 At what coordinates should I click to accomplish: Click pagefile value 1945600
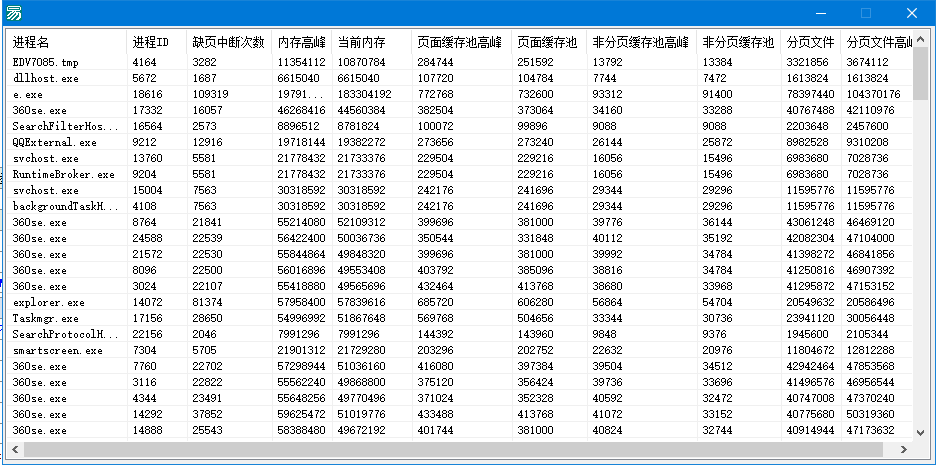(x=808, y=334)
